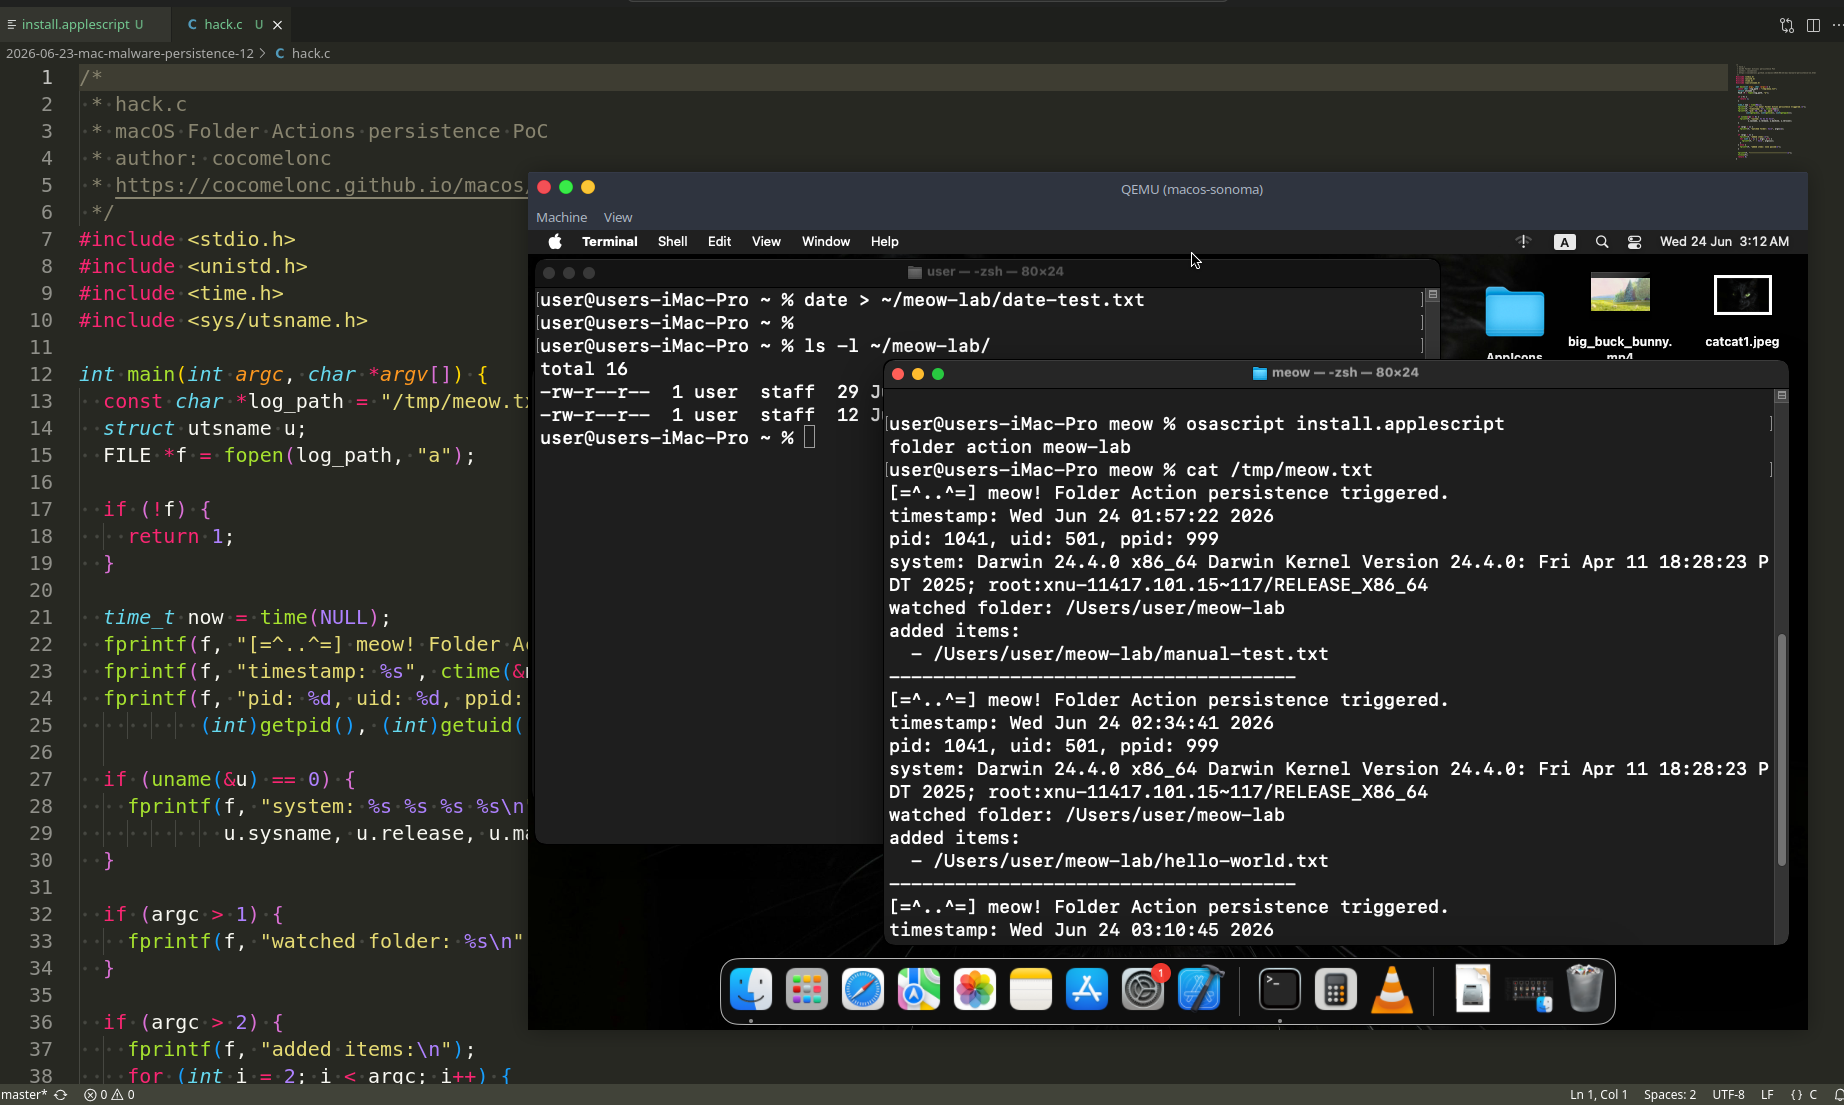Select encoding UTF-8 in status bar
The width and height of the screenshot is (1844, 1105).
(1728, 1095)
